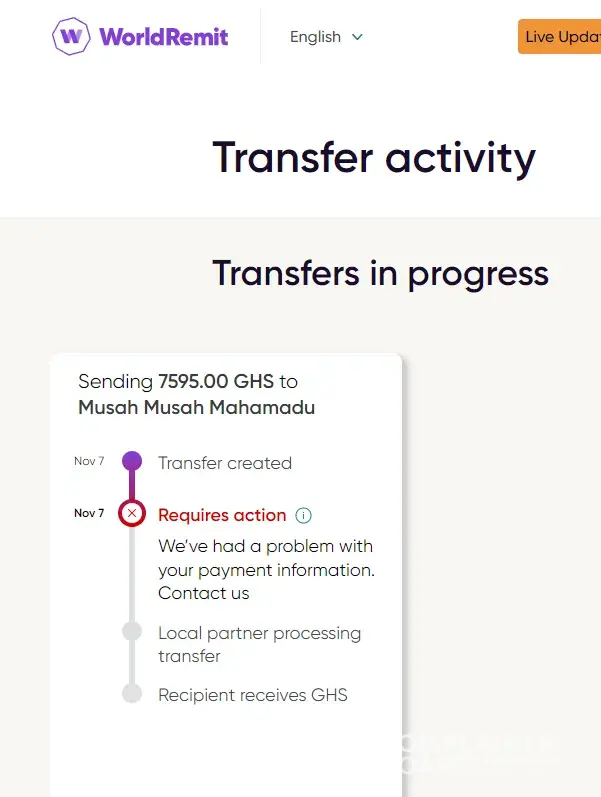Click the 7595.00 GHS sending amount
The width and height of the screenshot is (601, 797).
pyautogui.click(x=216, y=381)
